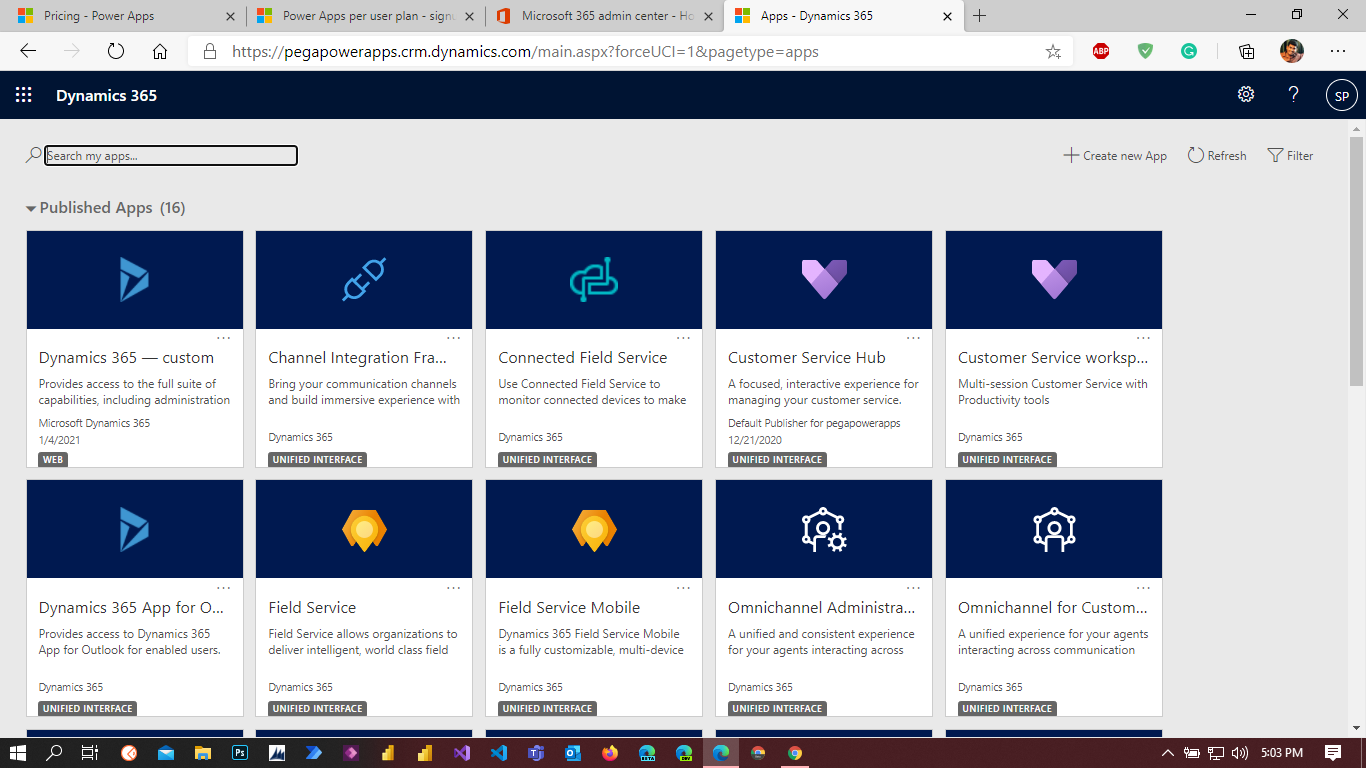This screenshot has width=1366, height=768.
Task: Click the Channel Integration Framework plug icon
Action: pyautogui.click(x=364, y=280)
